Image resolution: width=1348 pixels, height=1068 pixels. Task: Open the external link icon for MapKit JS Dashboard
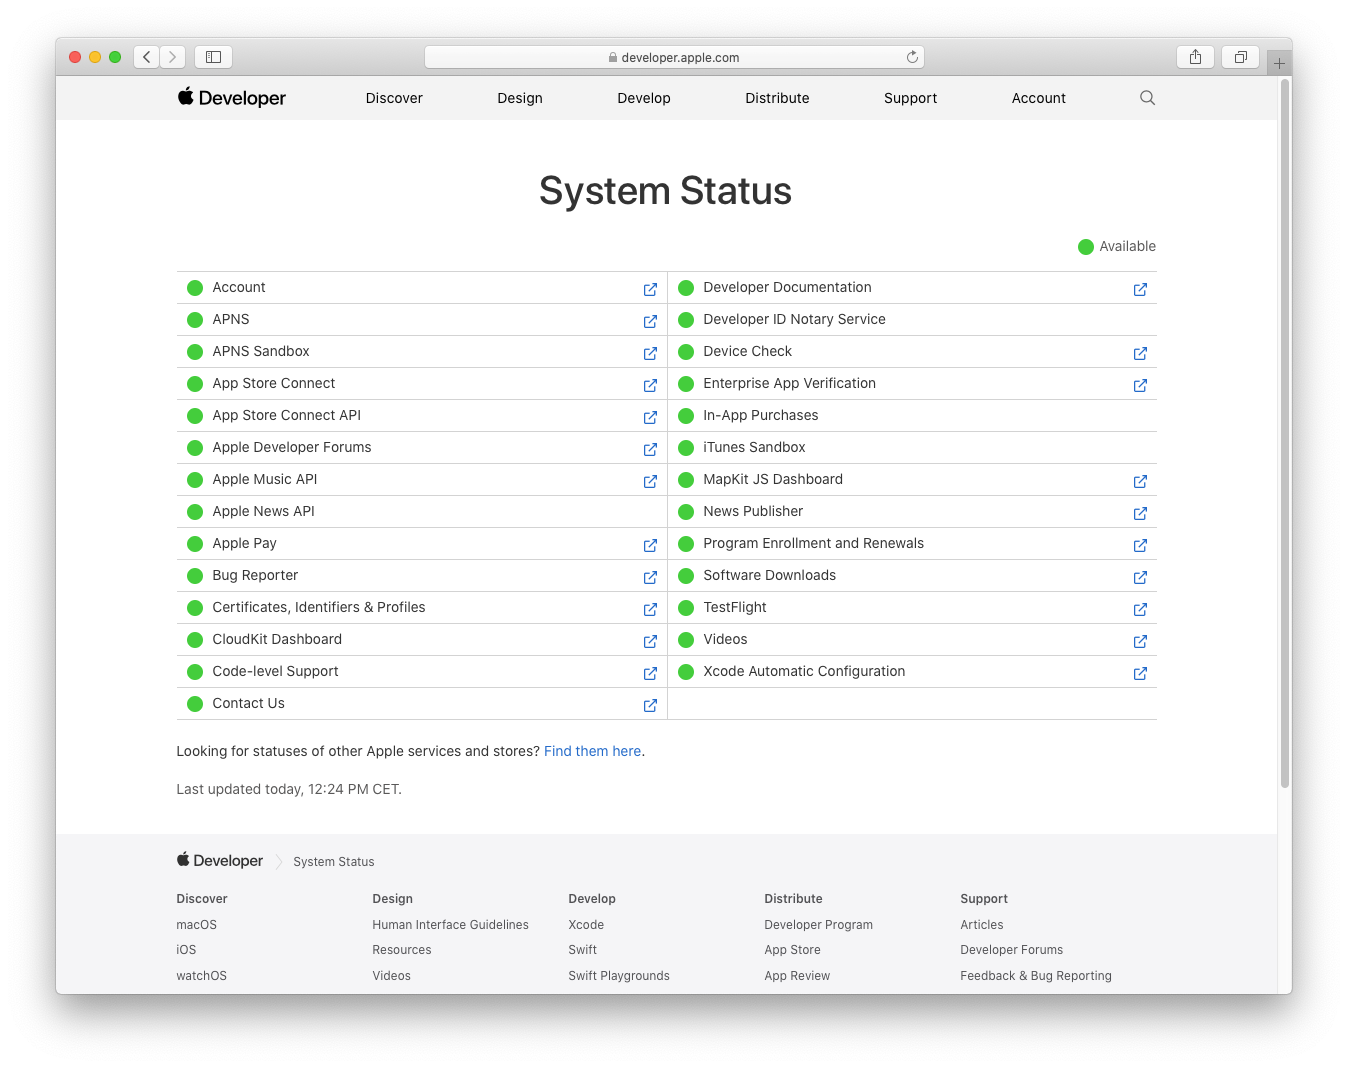[1140, 481]
